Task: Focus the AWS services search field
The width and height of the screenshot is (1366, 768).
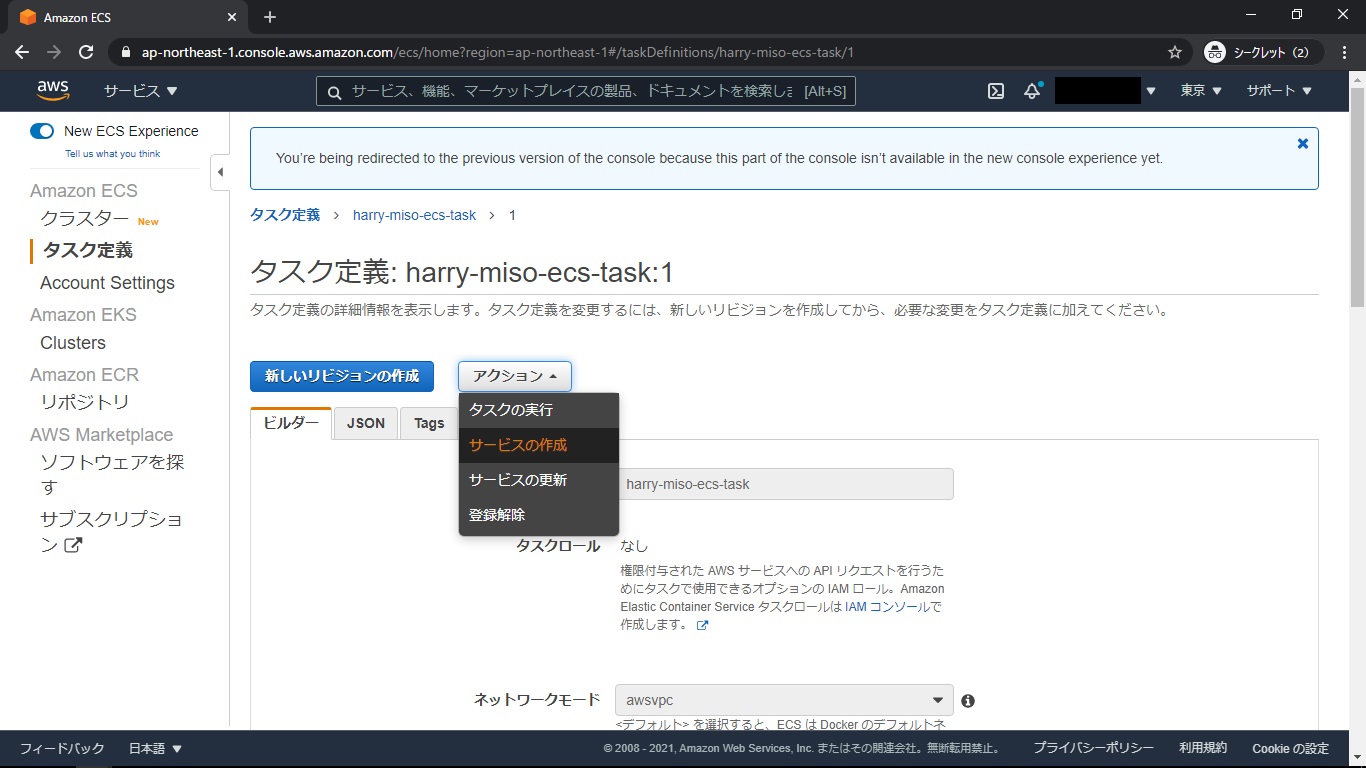Action: [x=585, y=91]
